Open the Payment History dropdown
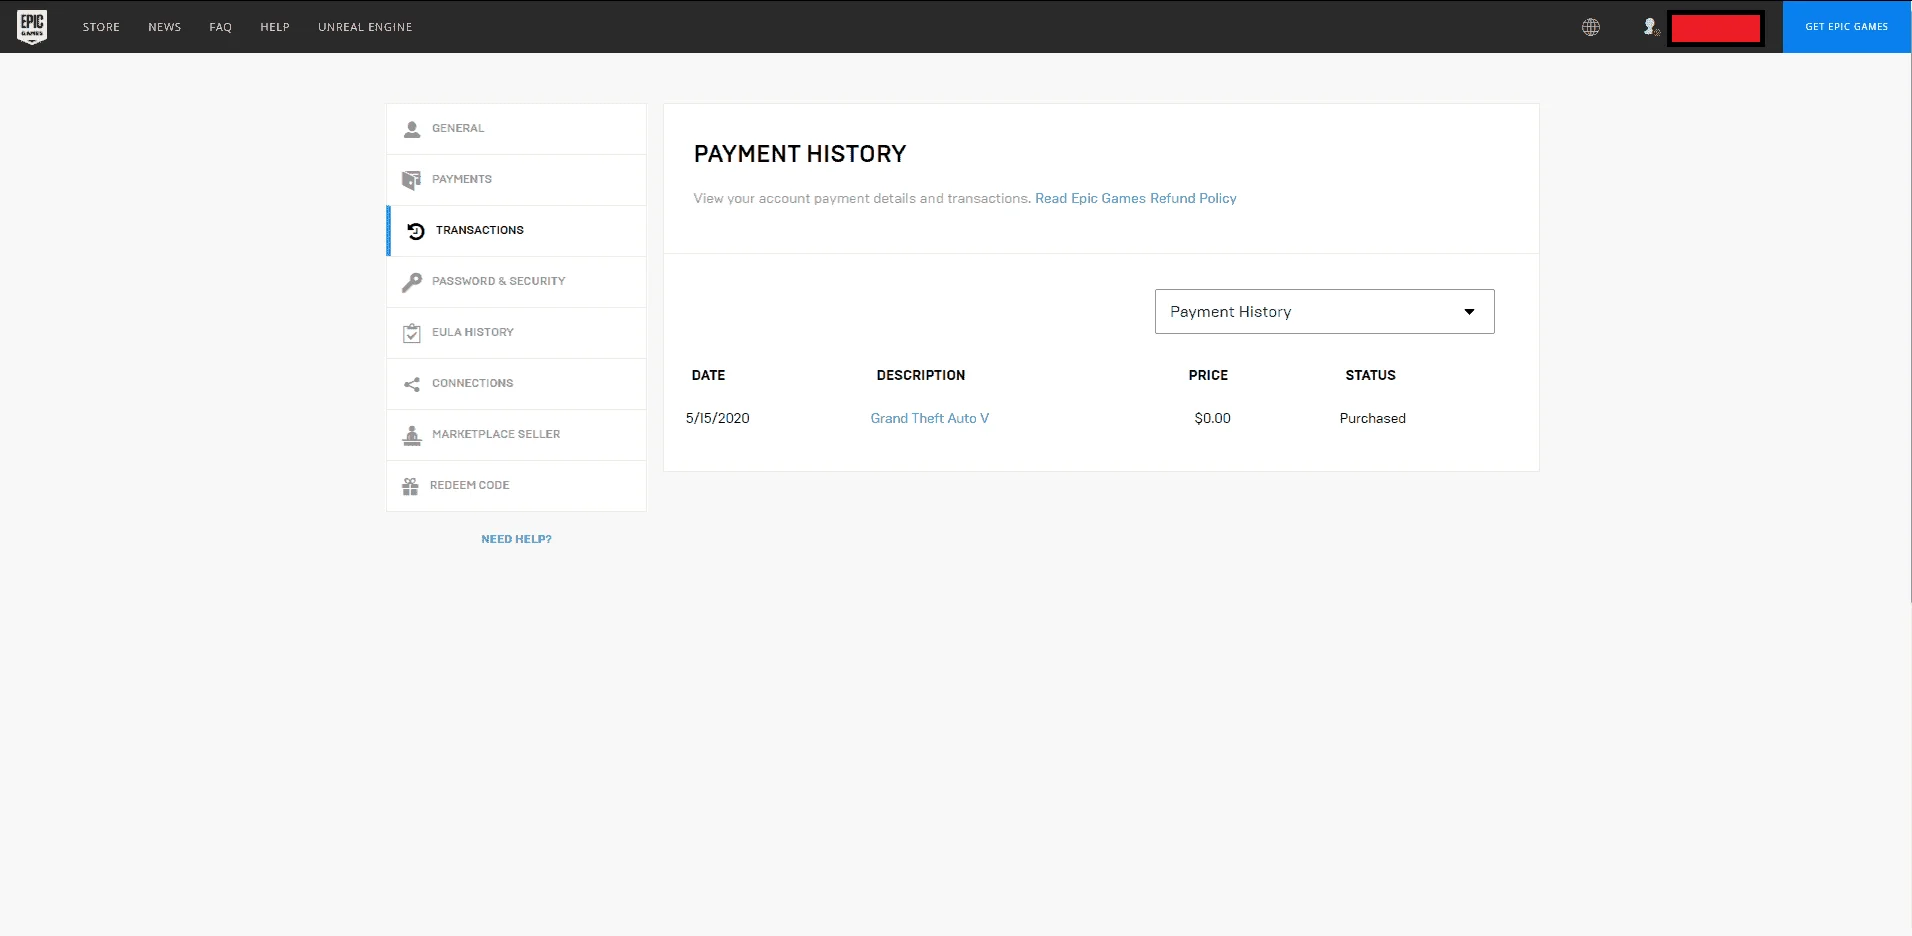Image resolution: width=1912 pixels, height=936 pixels. pyautogui.click(x=1325, y=312)
